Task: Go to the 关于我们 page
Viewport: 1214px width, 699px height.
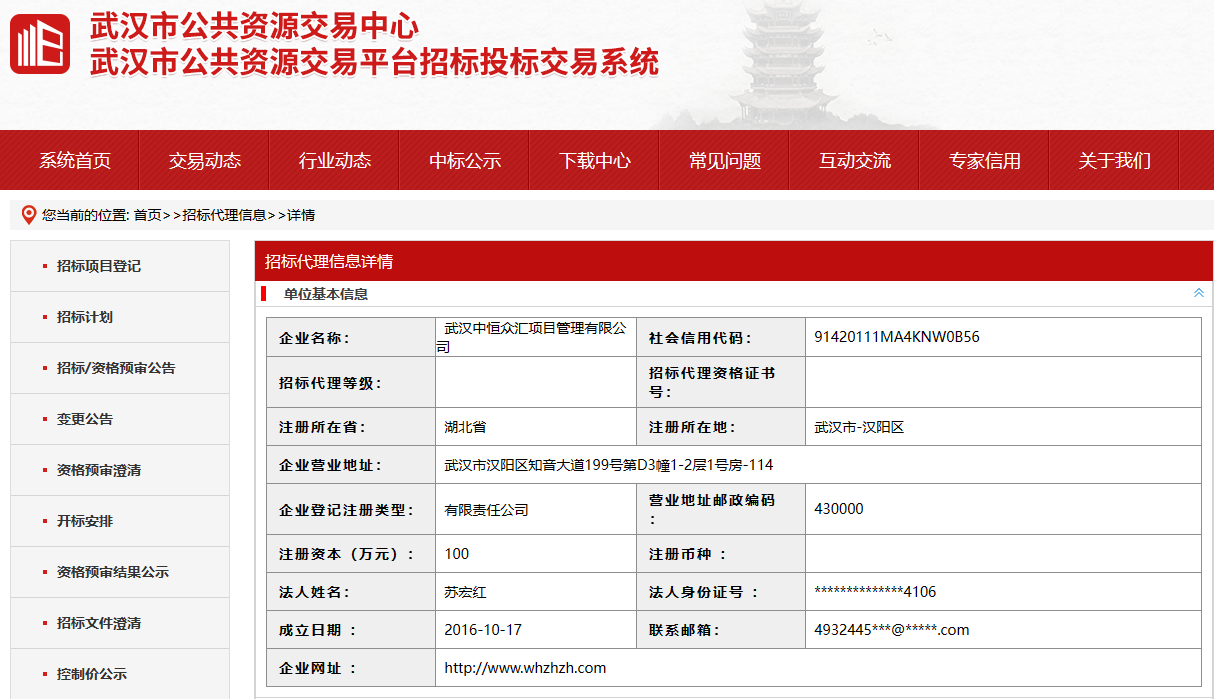Action: point(1114,160)
